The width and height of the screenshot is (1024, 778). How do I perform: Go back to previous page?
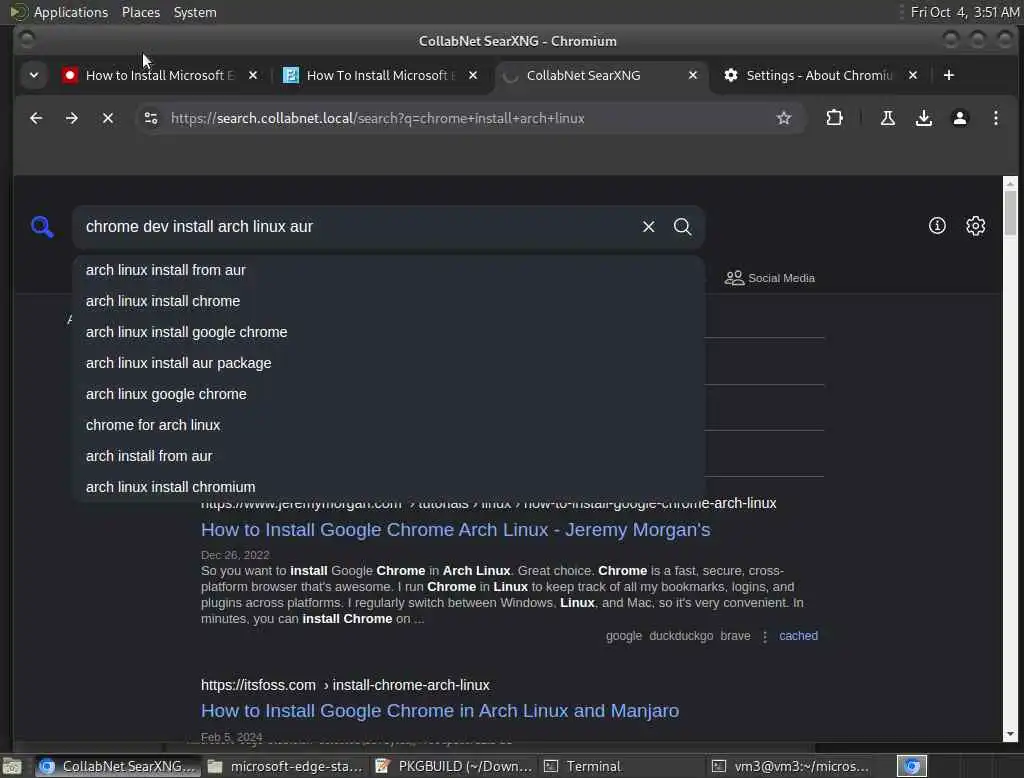[x=36, y=118]
